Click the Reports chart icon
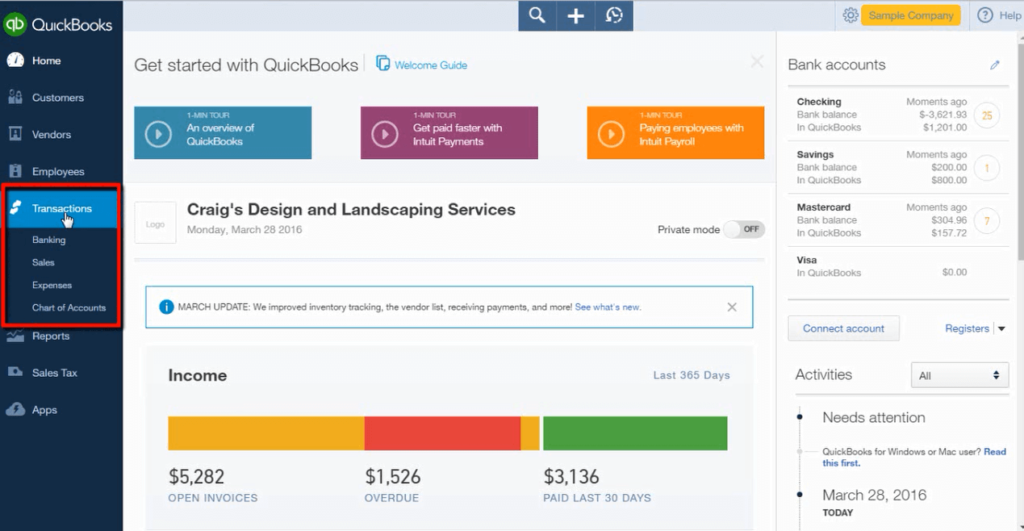The width and height of the screenshot is (1024, 531). (x=16, y=336)
